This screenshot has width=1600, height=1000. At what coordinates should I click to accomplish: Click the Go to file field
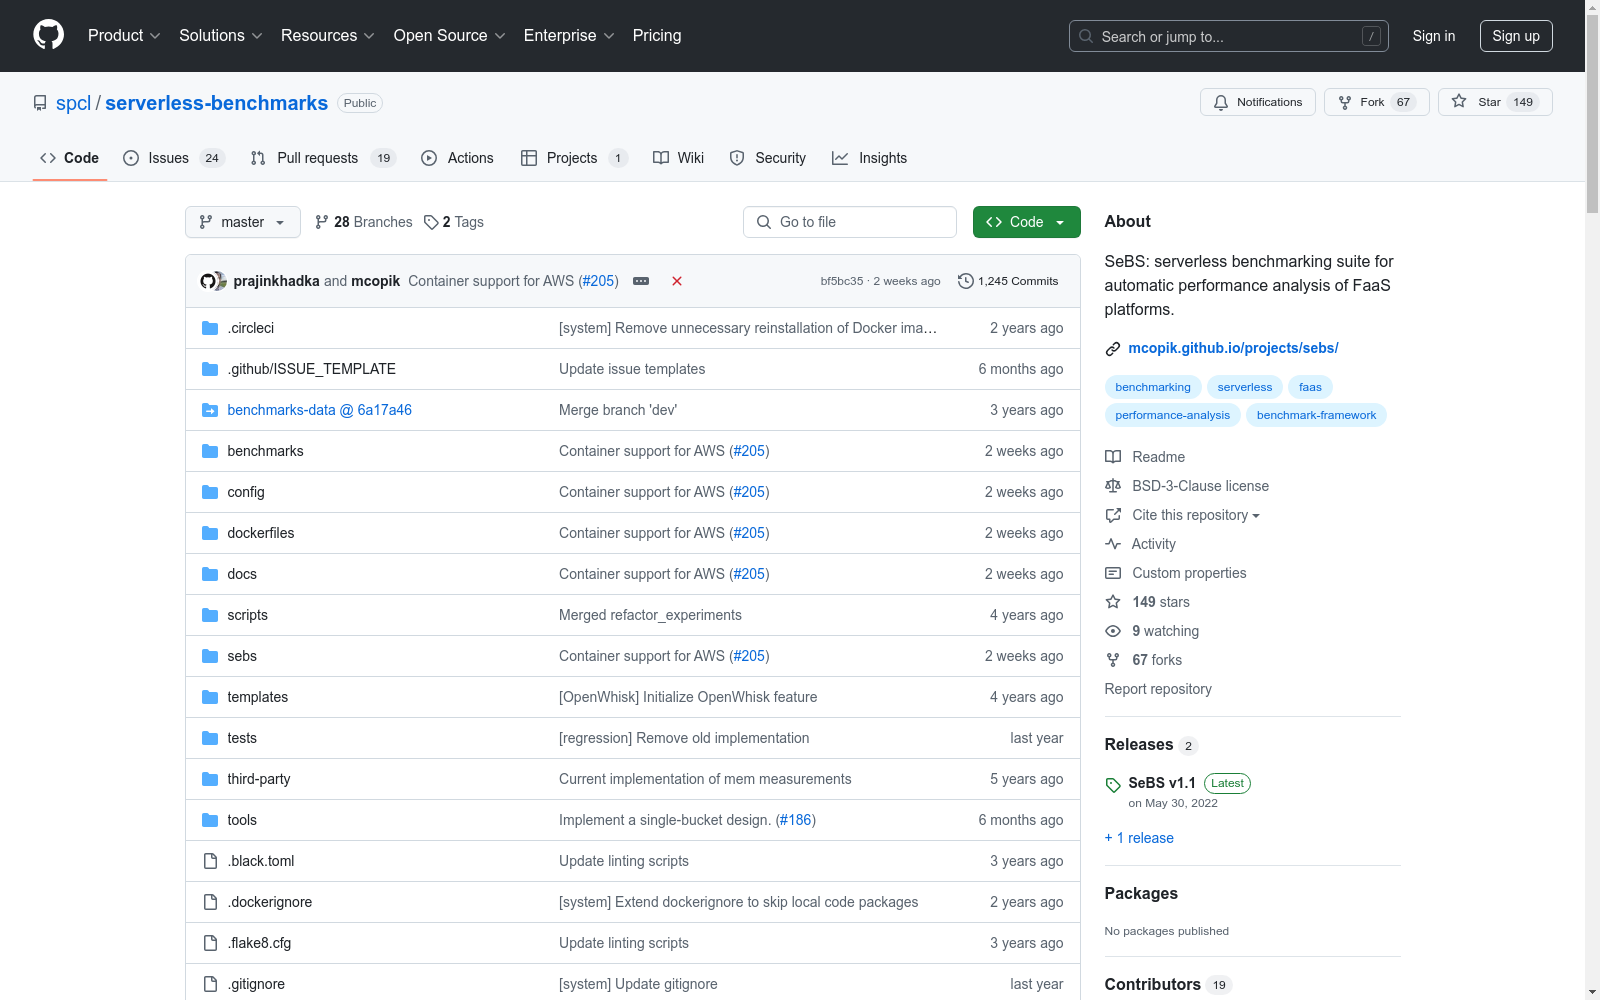tap(850, 222)
